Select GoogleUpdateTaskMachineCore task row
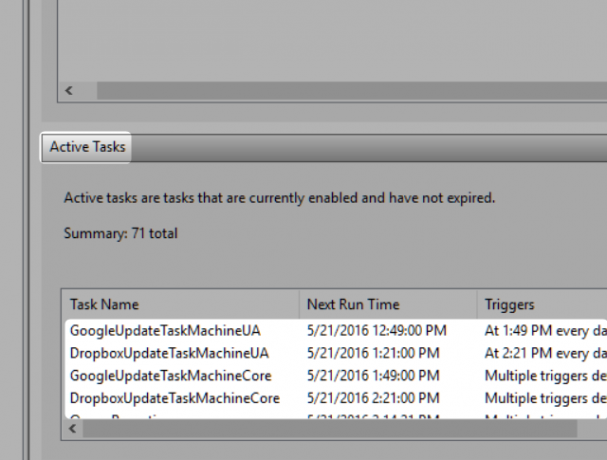 [336, 376]
